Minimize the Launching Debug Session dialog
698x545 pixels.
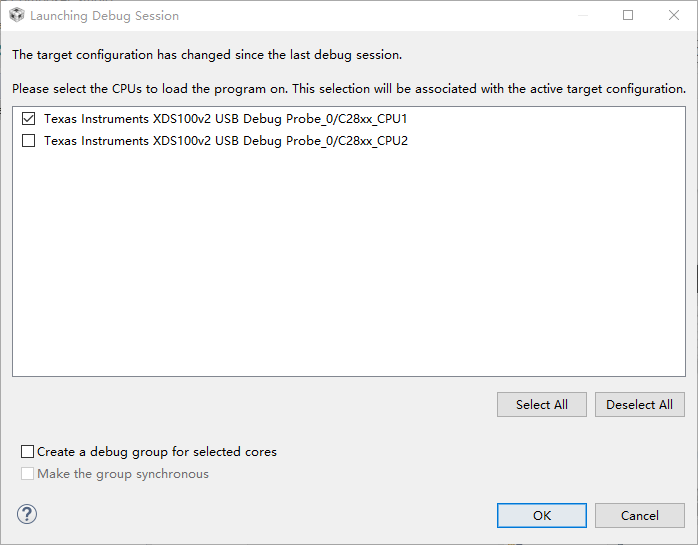pyautogui.click(x=582, y=16)
